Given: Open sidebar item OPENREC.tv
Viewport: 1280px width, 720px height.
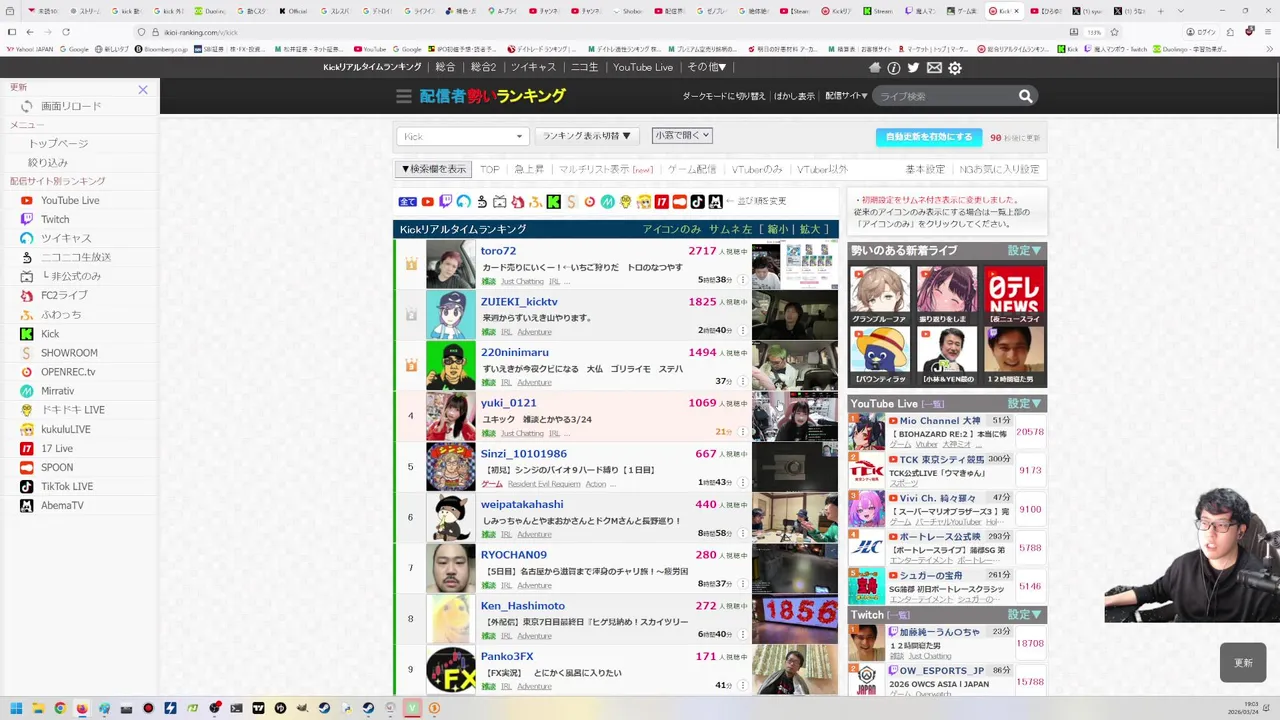Looking at the screenshot, I should tap(68, 371).
